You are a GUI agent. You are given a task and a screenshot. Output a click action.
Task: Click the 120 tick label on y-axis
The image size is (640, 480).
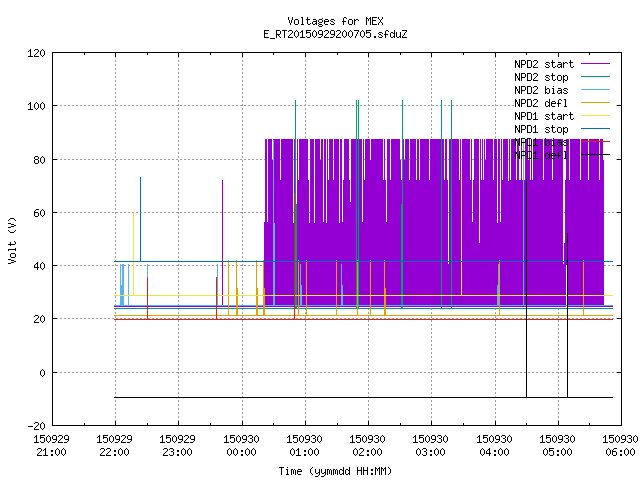[36, 53]
